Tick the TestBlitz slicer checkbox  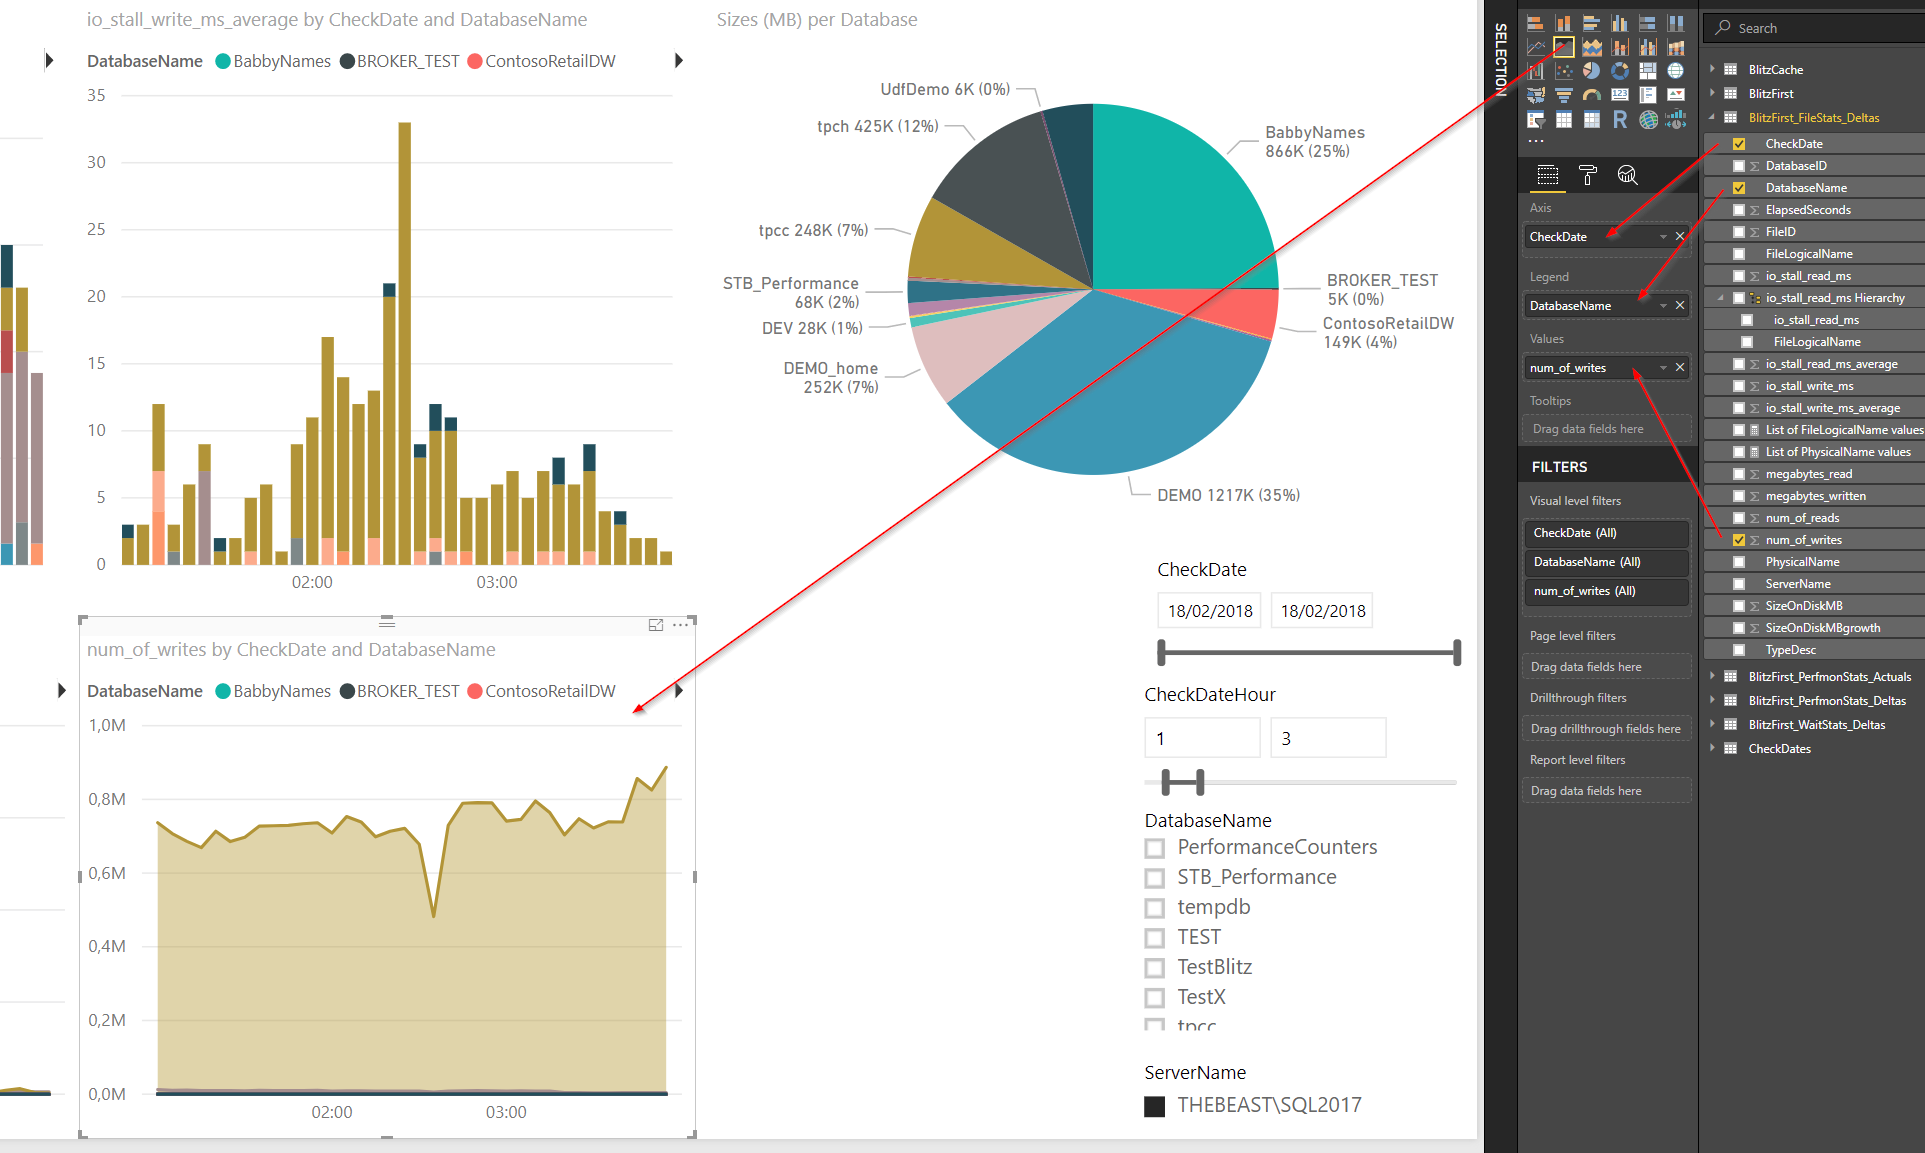pyautogui.click(x=1155, y=968)
